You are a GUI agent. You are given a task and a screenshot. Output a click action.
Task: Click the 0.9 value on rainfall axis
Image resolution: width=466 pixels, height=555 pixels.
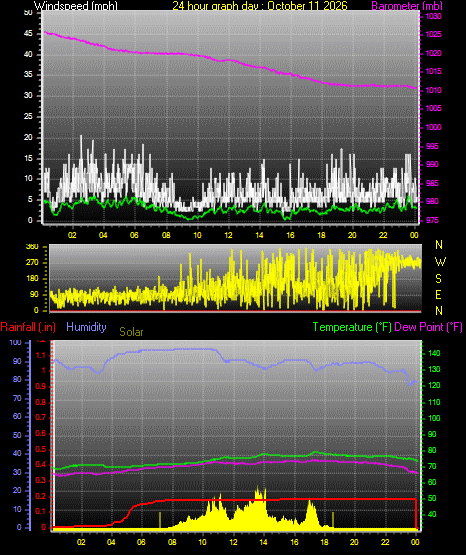pyautogui.click(x=41, y=387)
